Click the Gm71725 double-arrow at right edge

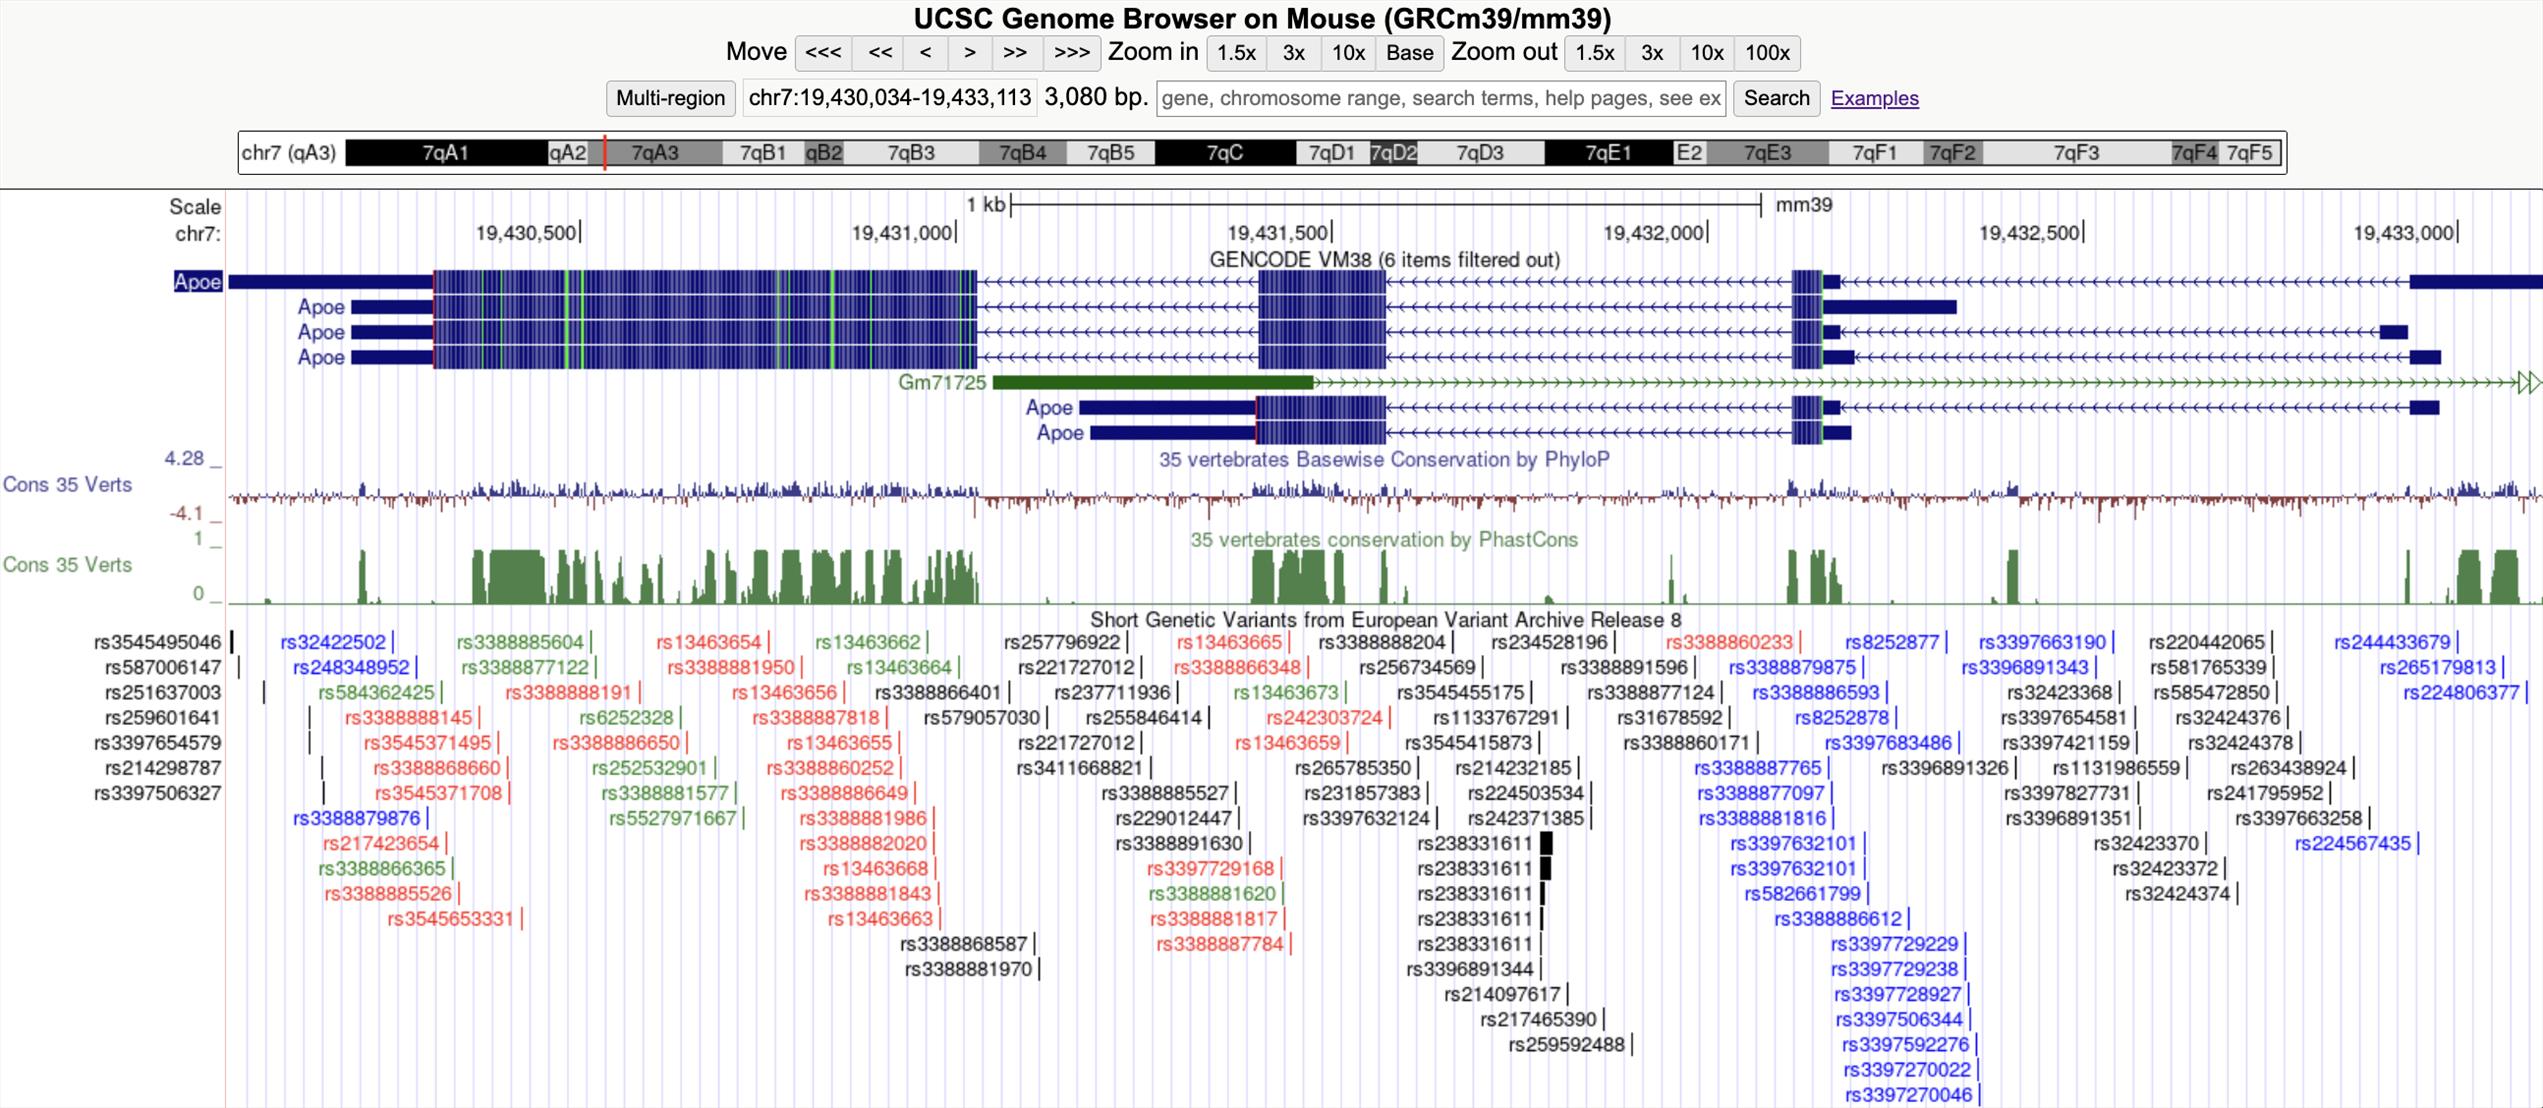[2528, 382]
